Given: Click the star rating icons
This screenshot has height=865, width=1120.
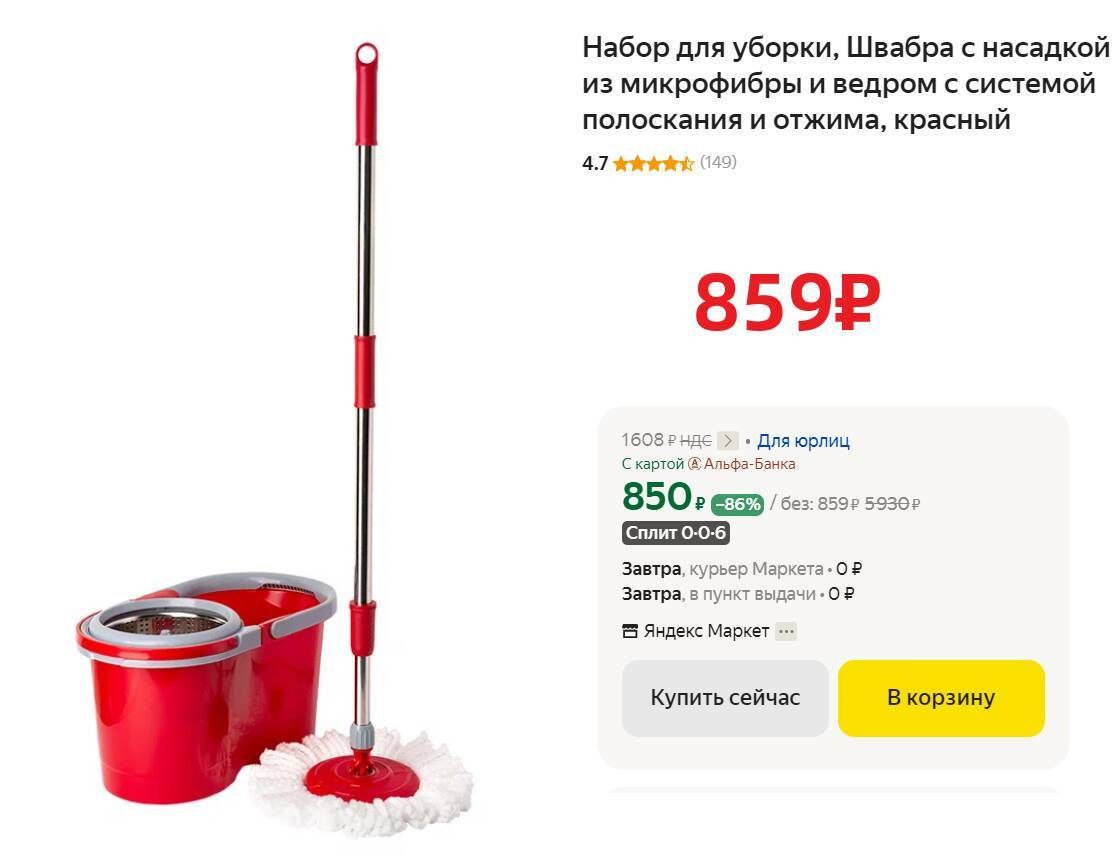Looking at the screenshot, I should click(653, 164).
